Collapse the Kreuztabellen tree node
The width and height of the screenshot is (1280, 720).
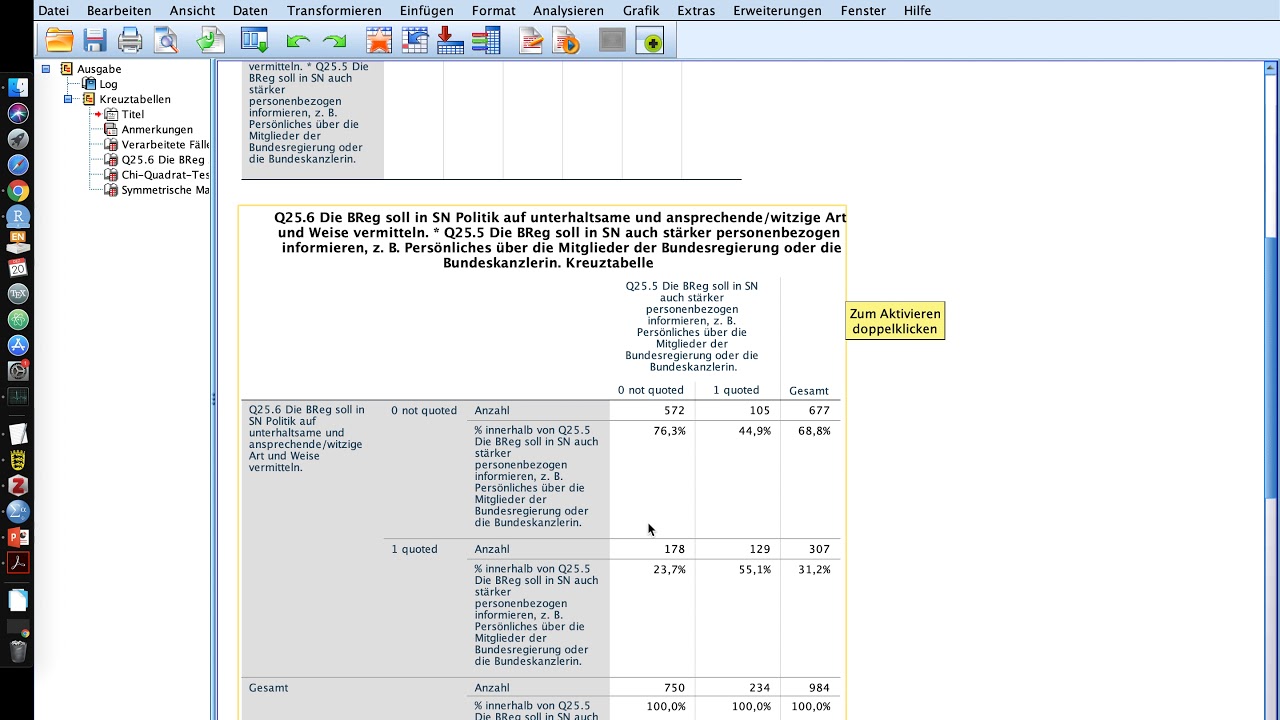pos(68,99)
